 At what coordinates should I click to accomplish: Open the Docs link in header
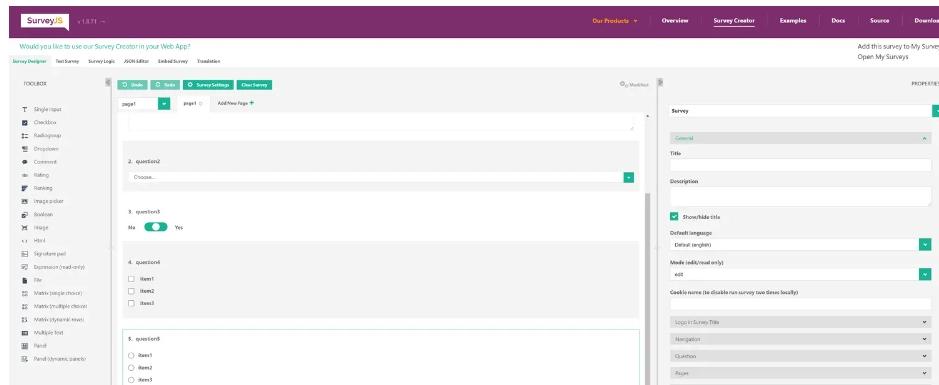838,21
